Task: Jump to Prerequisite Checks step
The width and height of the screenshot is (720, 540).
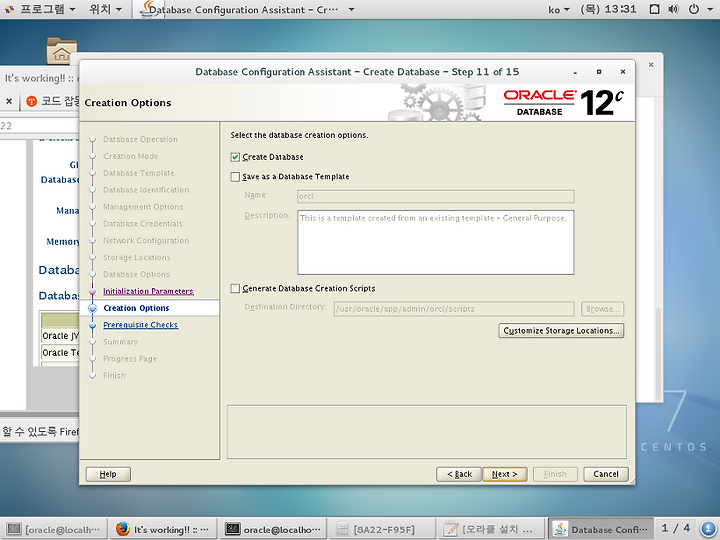Action: click(141, 325)
